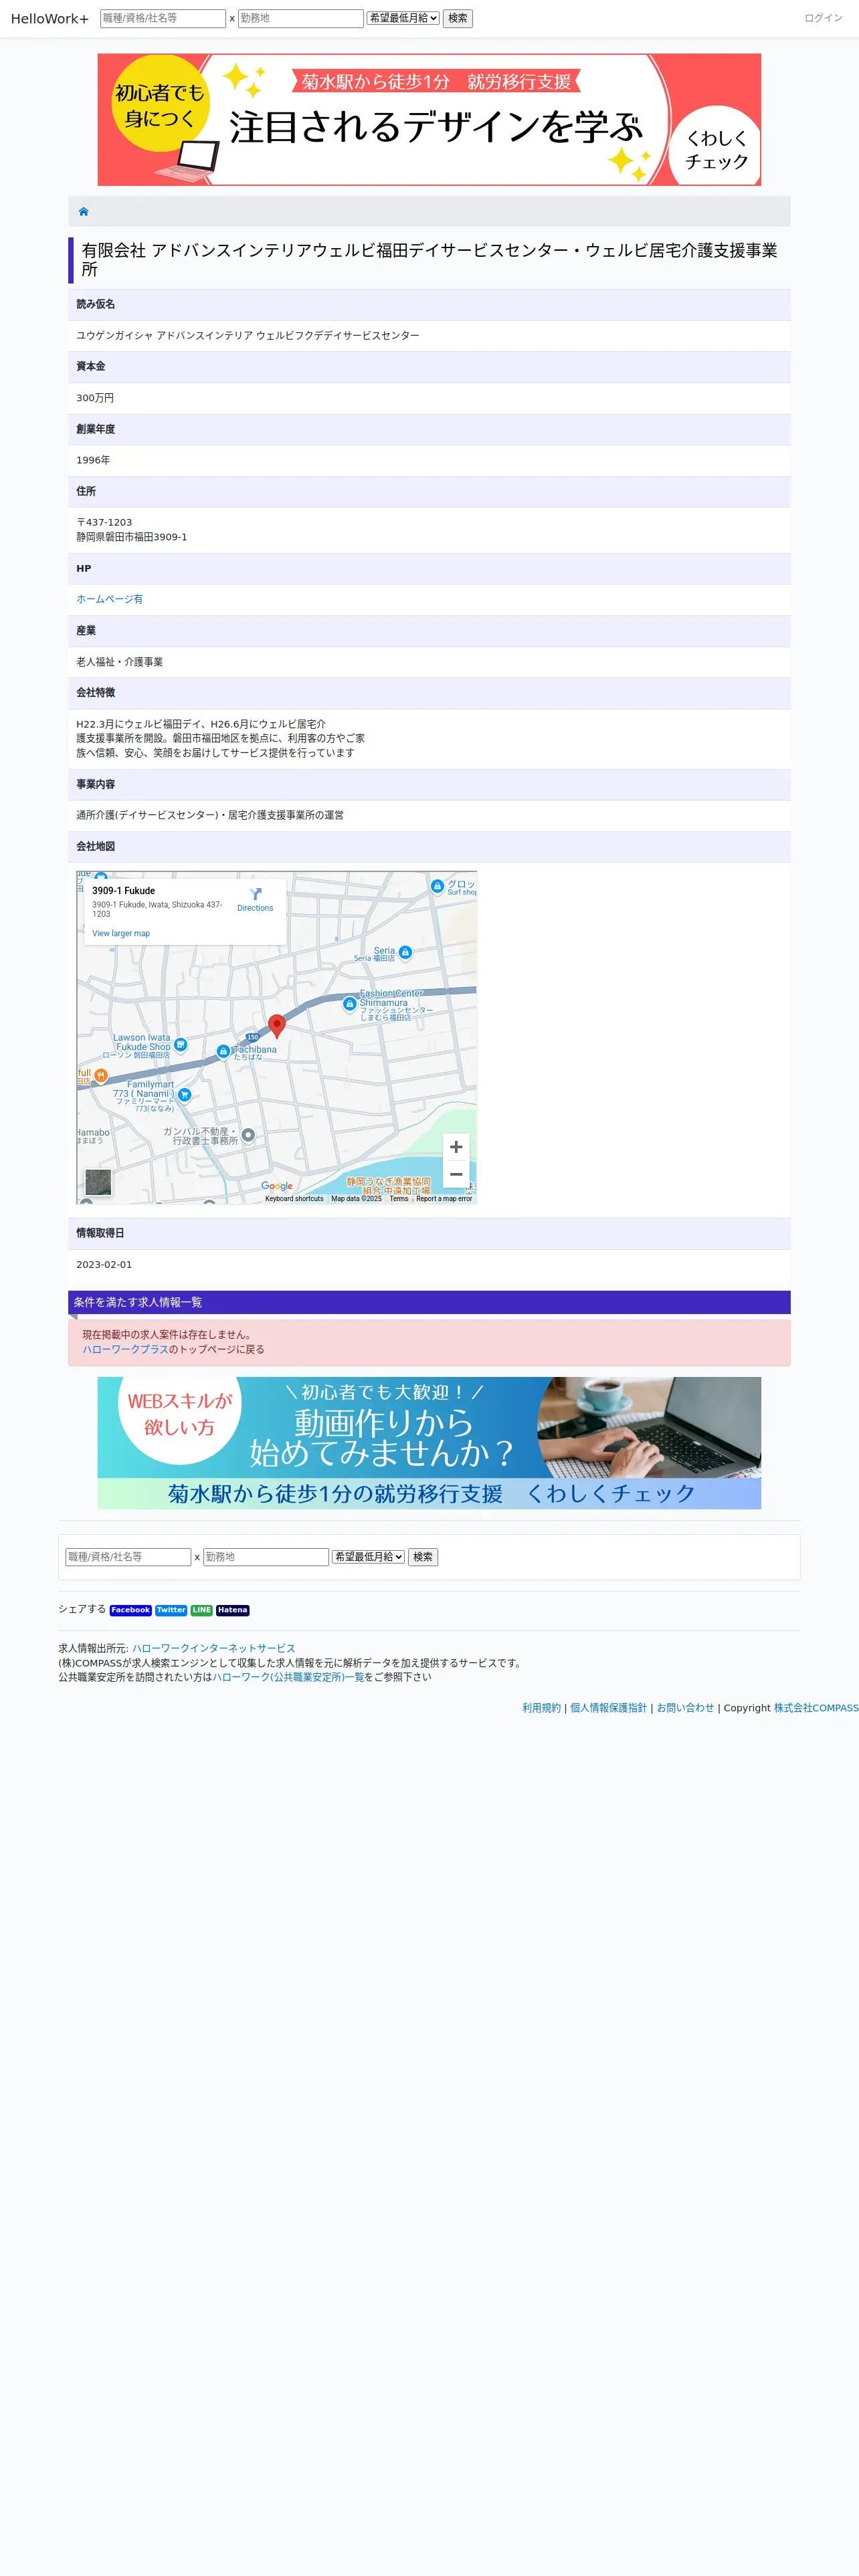The height and width of the screenshot is (2576, 859).
Task: Open the top 希望最低月給 dropdown
Action: point(403,18)
